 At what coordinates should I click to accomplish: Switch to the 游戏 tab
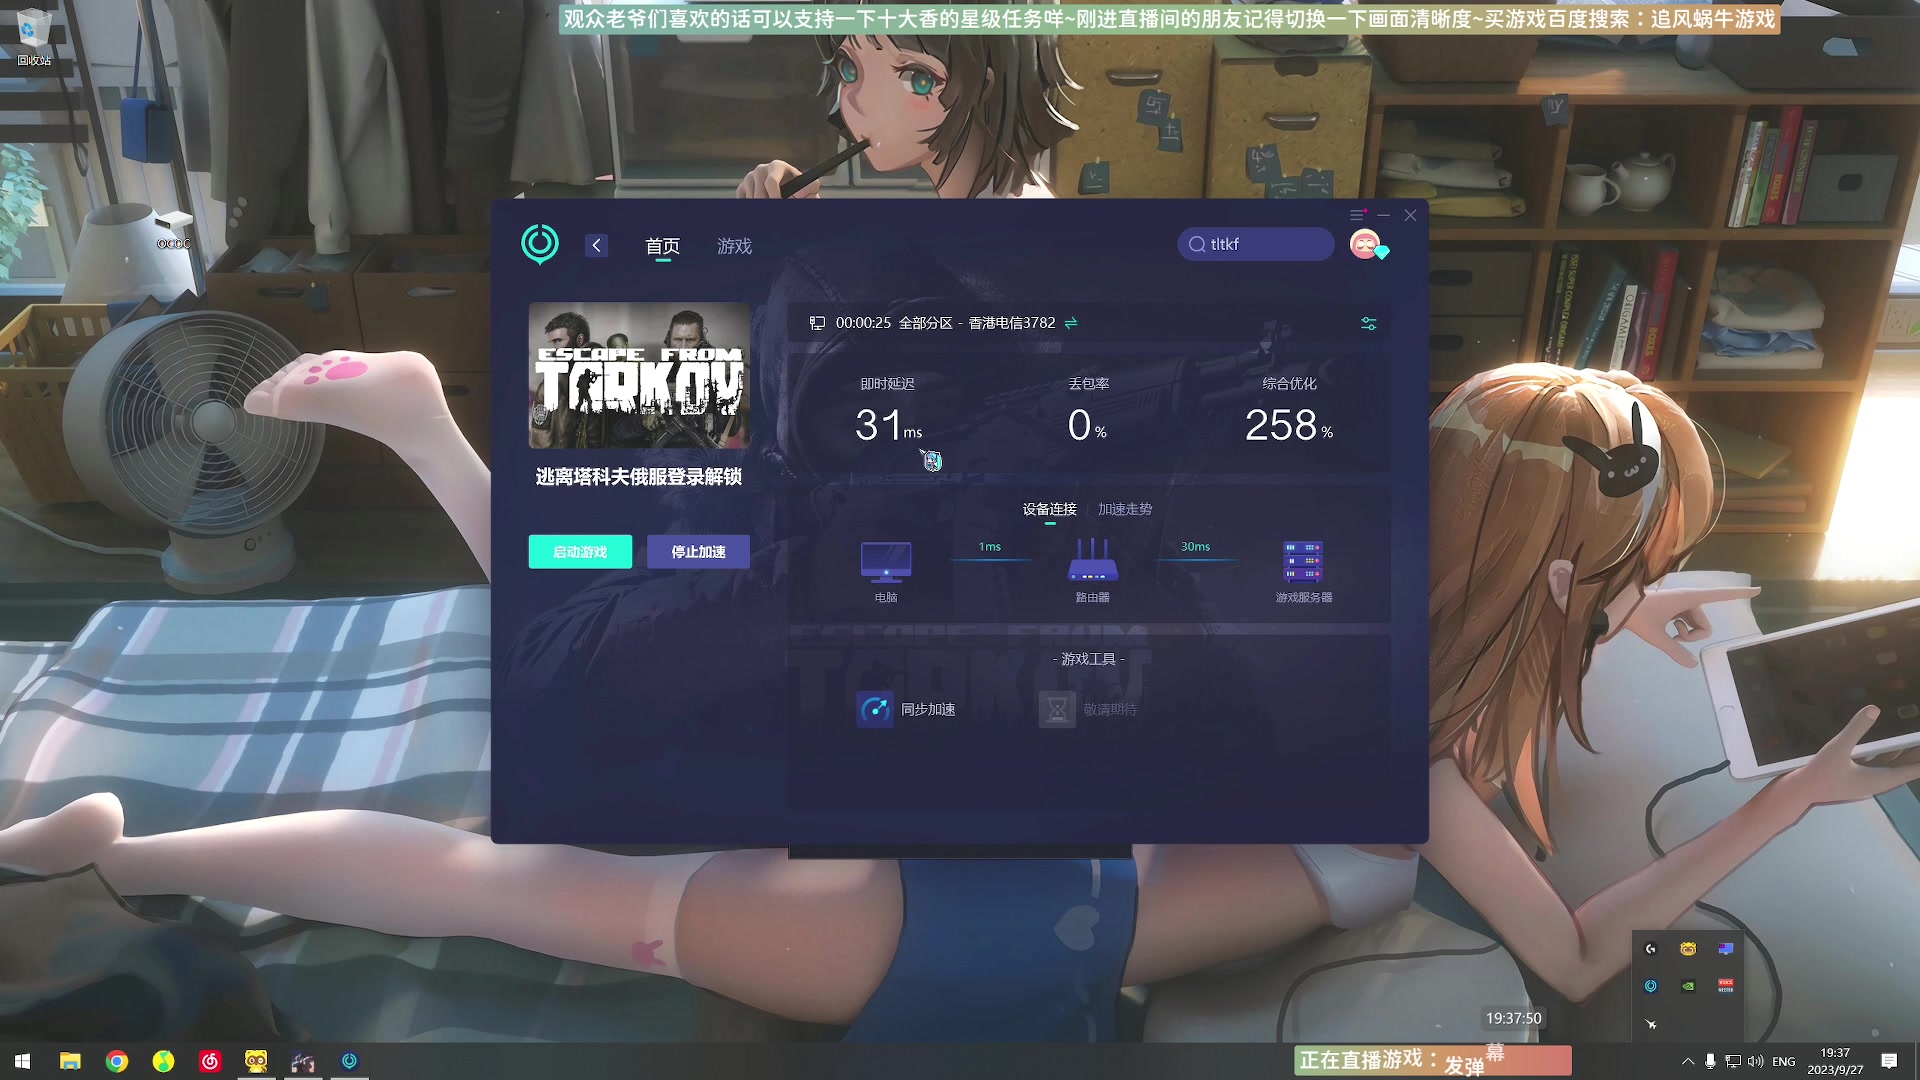734,246
